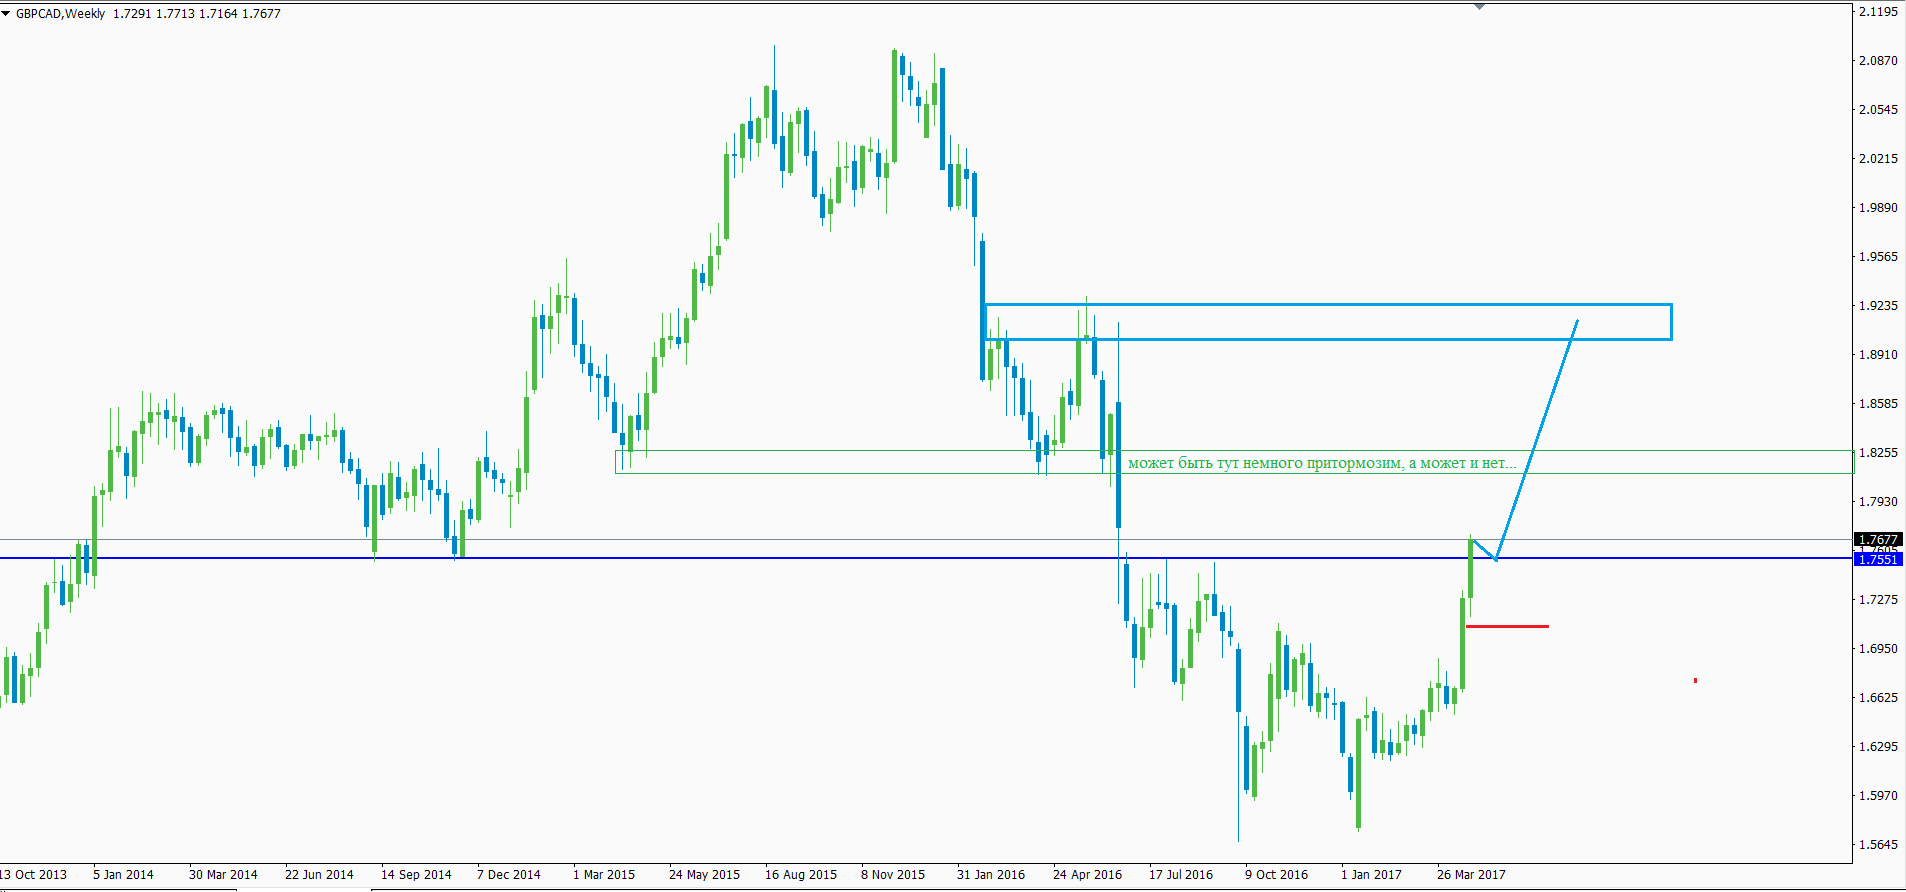Image resolution: width=1906 pixels, height=892 pixels.
Task: Click the 9 Oct 2016 date label
Action: [x=1277, y=875]
